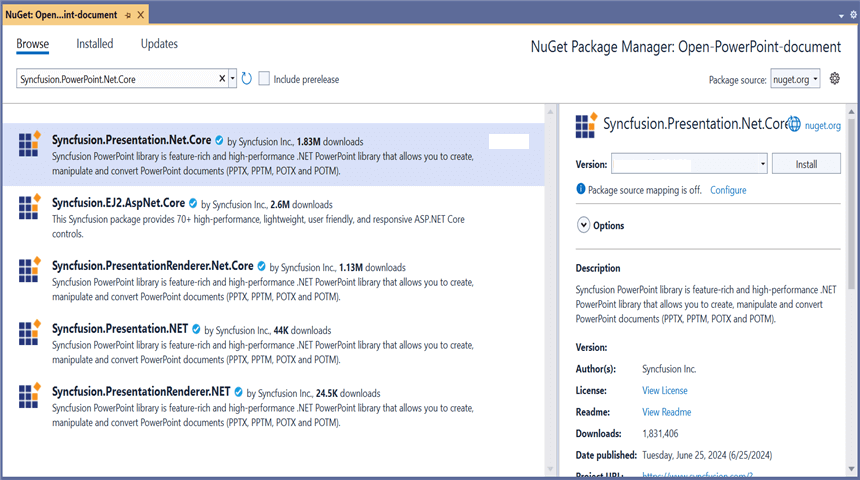The width and height of the screenshot is (860, 480).
Task: Click the details pane scrollbar thumb
Action: pyautogui.click(x=851, y=203)
